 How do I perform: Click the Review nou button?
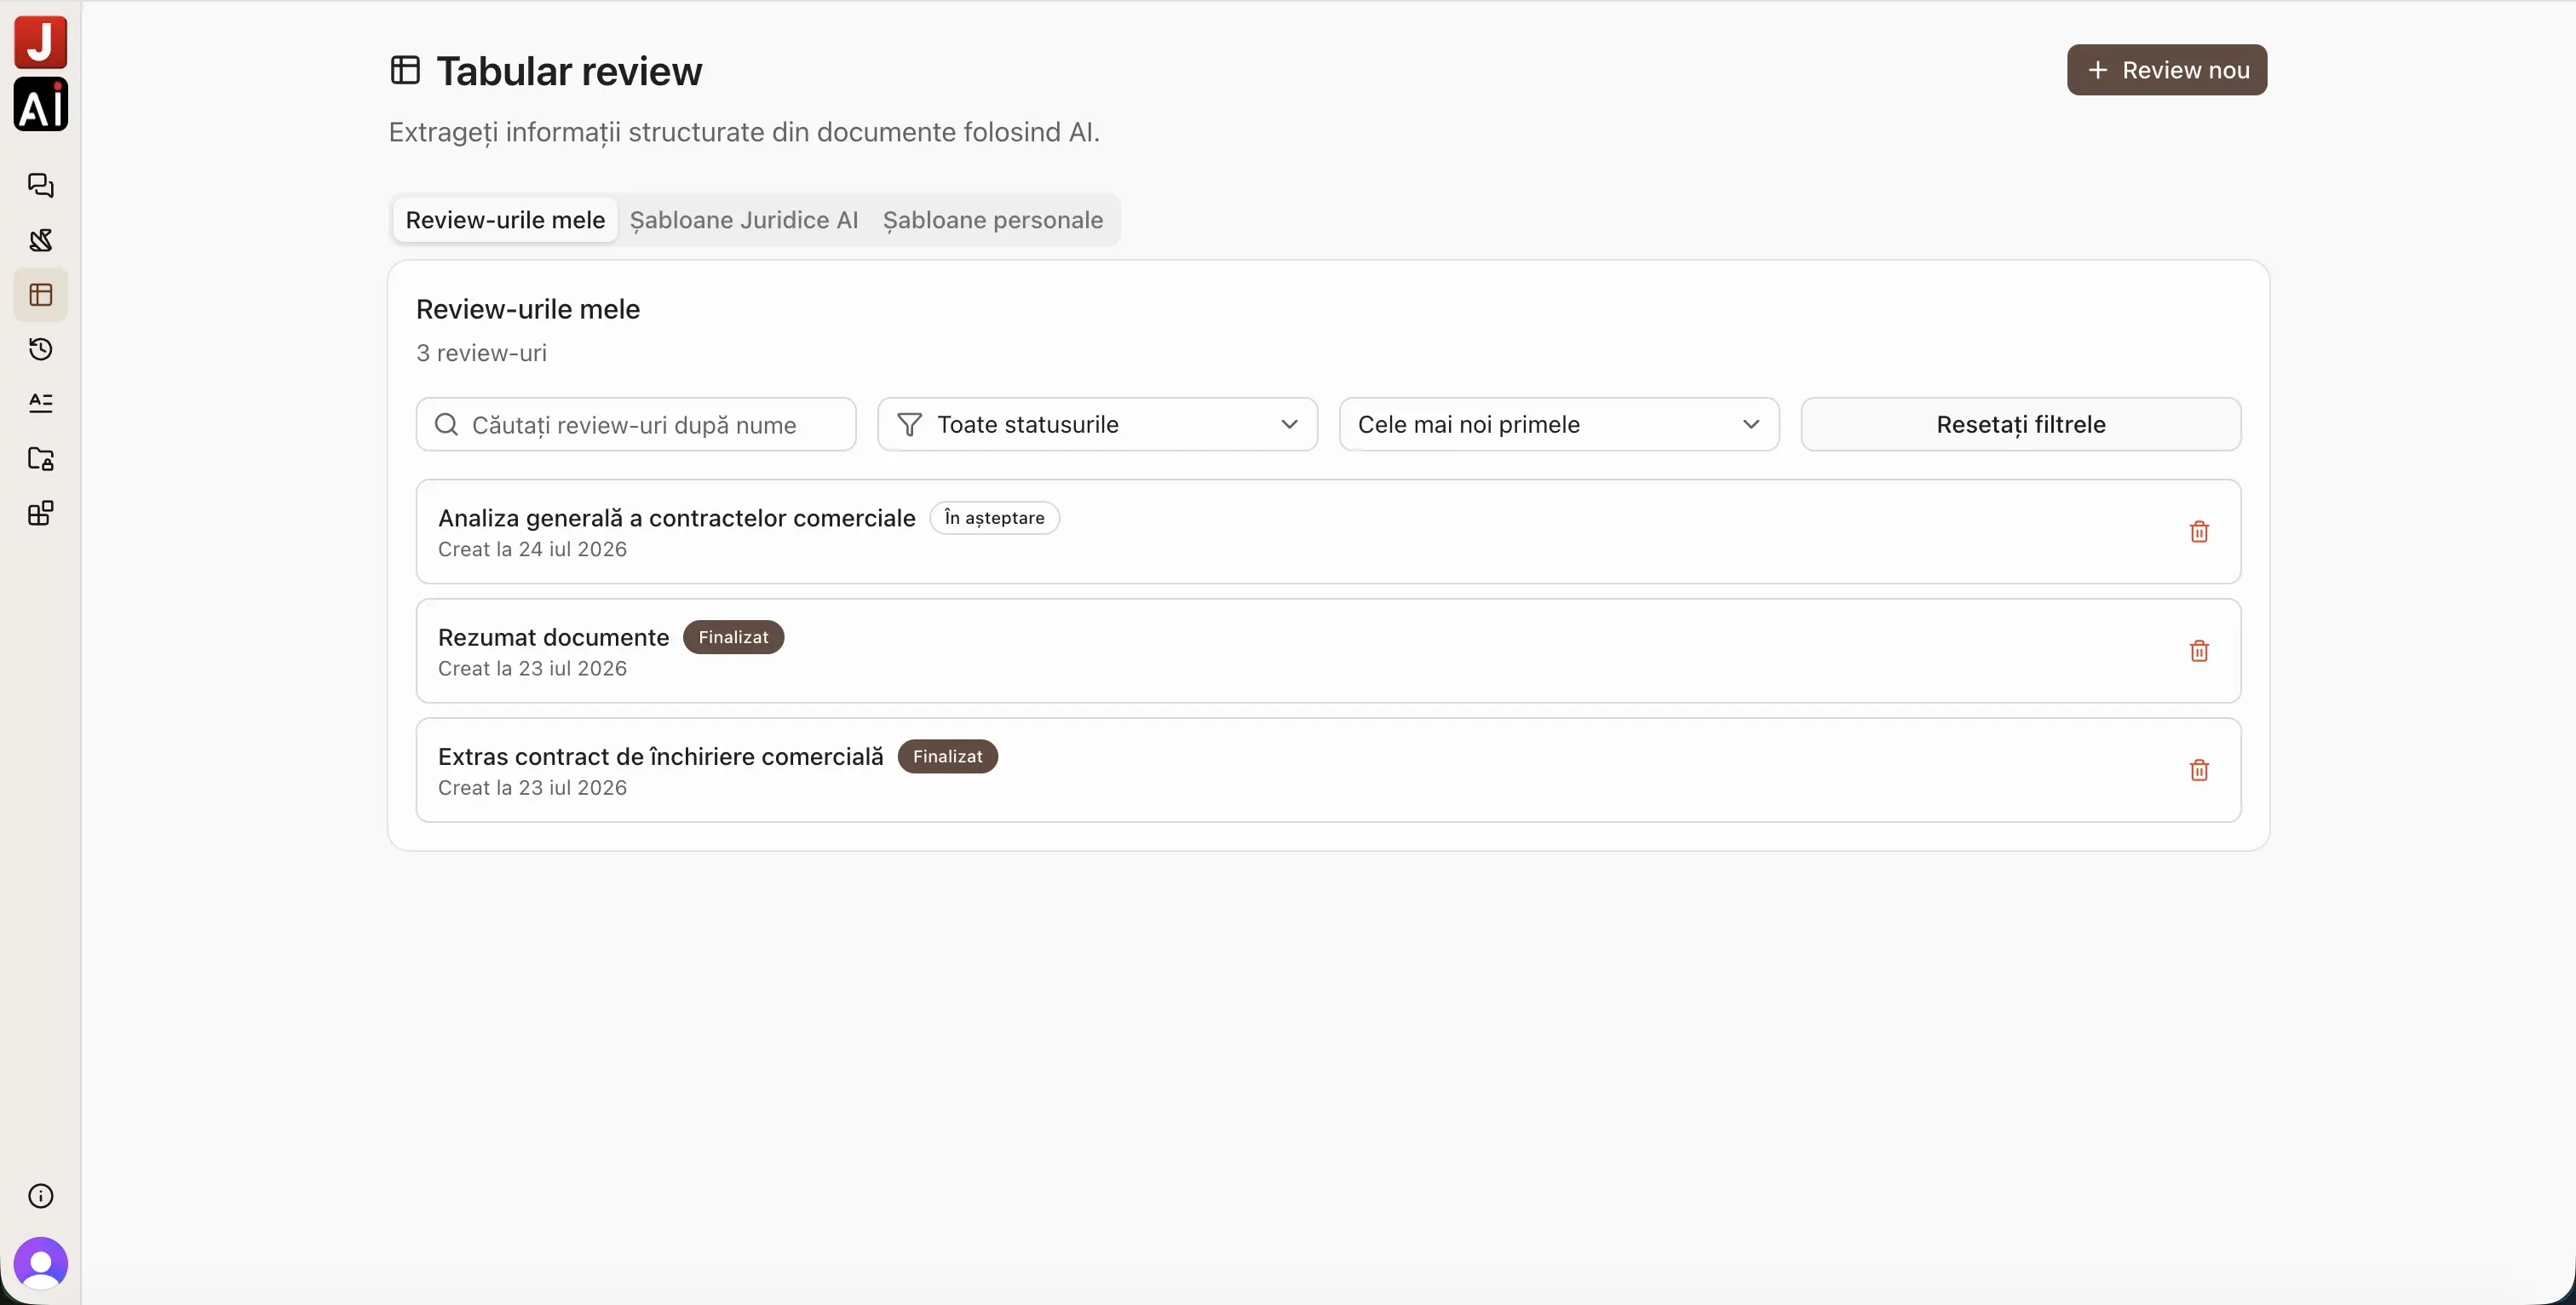click(2167, 70)
